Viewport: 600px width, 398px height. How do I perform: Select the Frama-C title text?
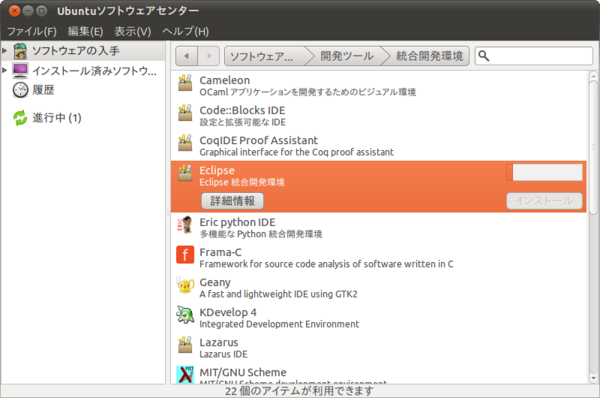(x=220, y=253)
